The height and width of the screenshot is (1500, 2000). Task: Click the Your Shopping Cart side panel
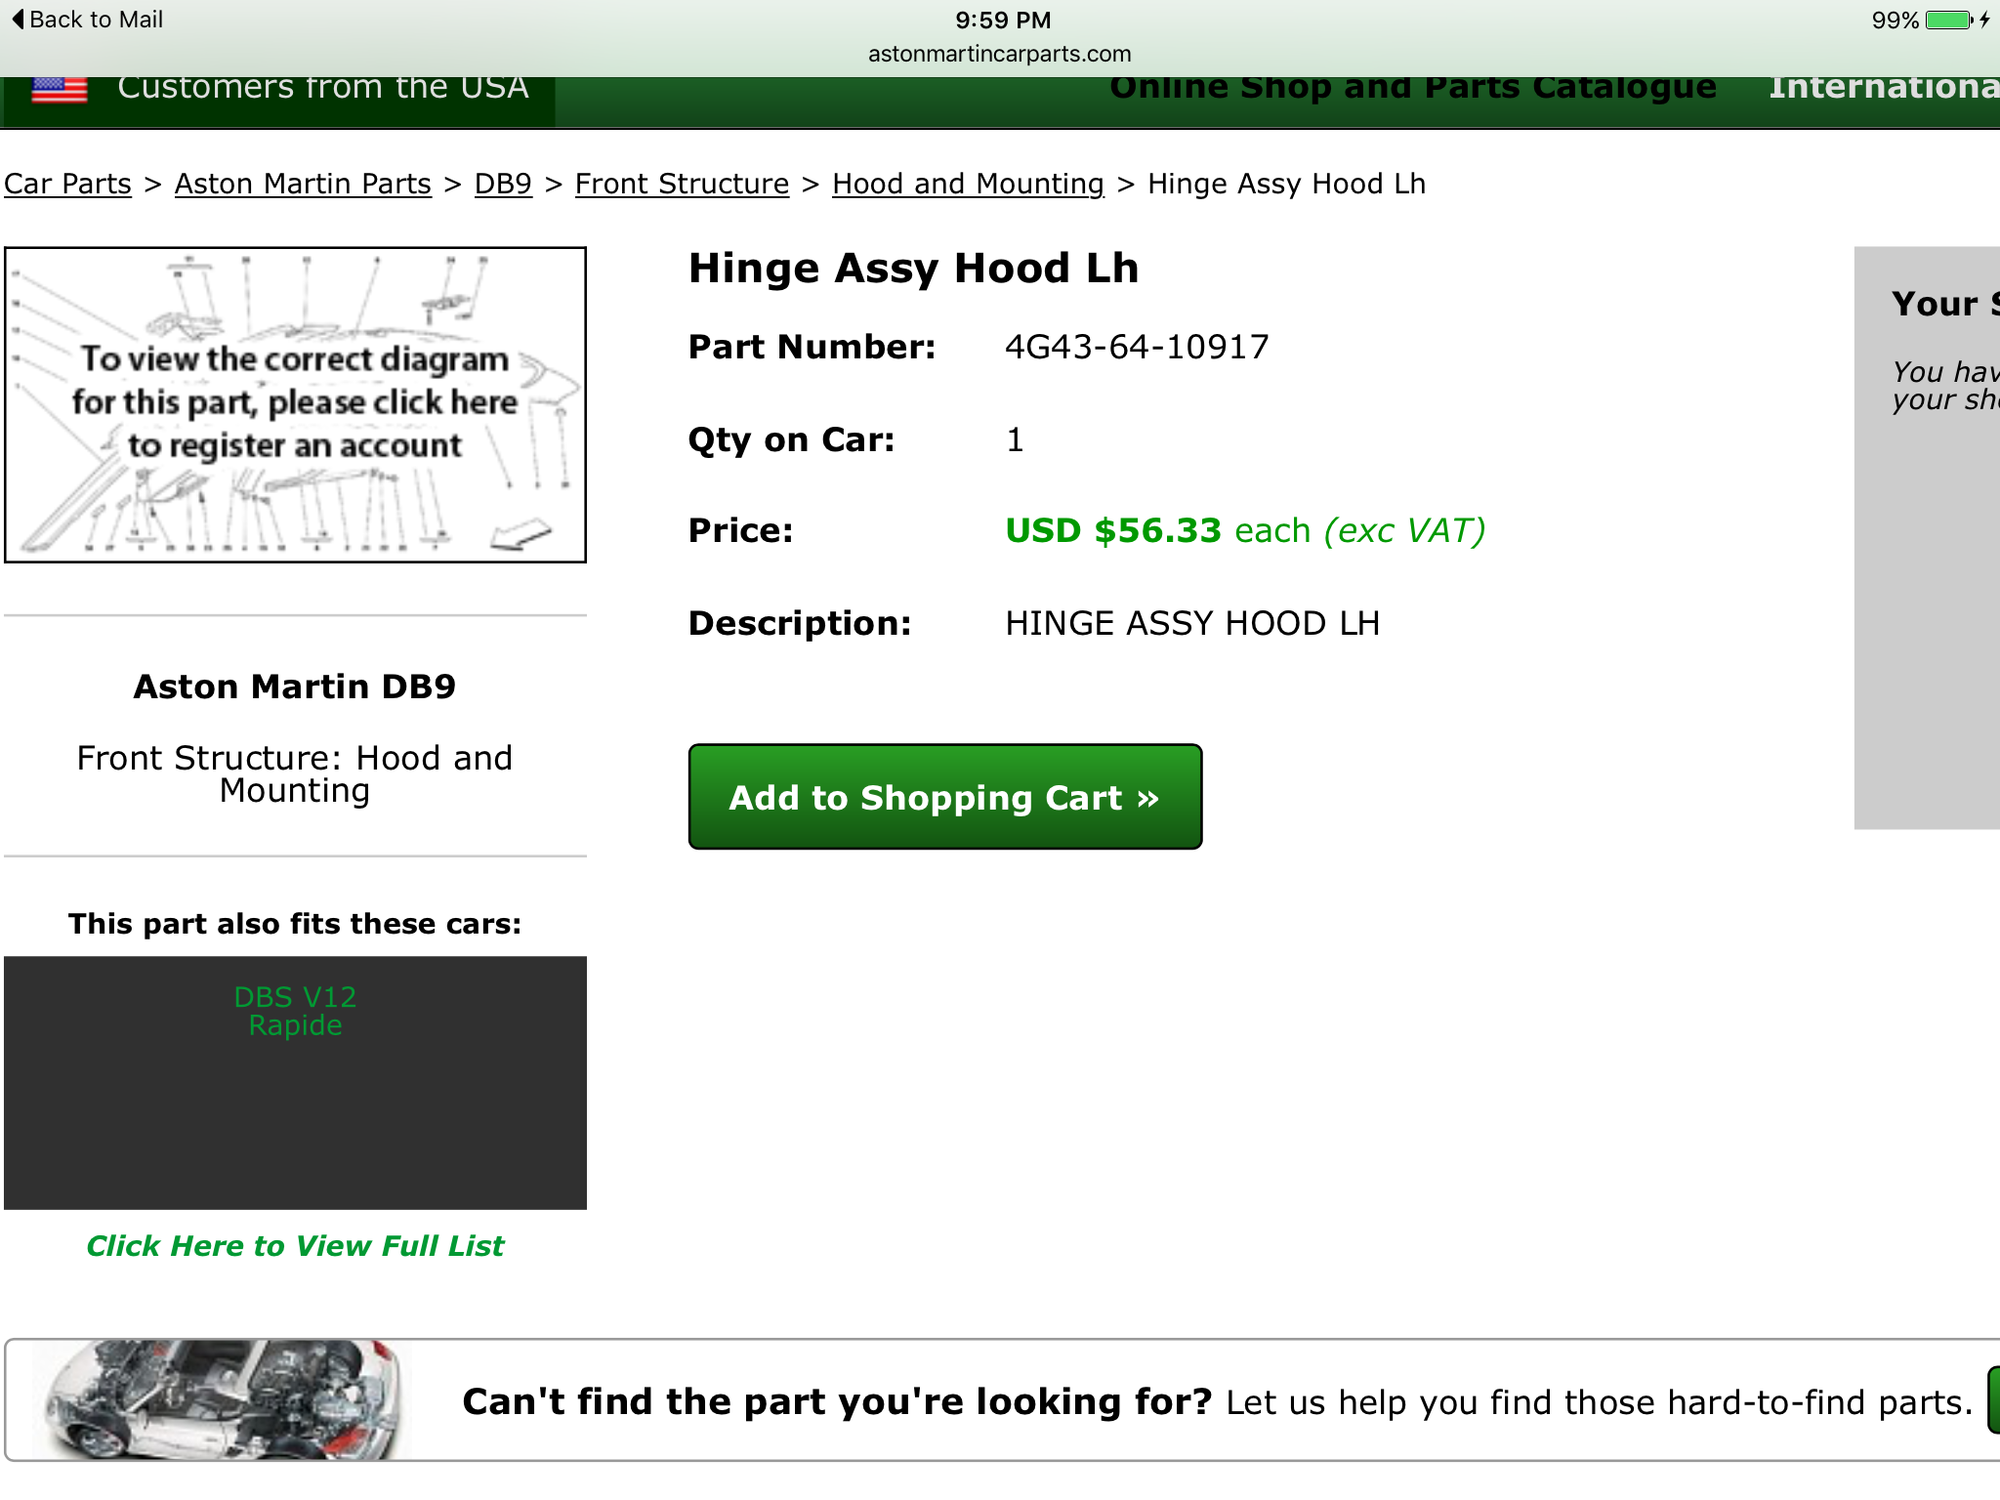tap(1927, 538)
